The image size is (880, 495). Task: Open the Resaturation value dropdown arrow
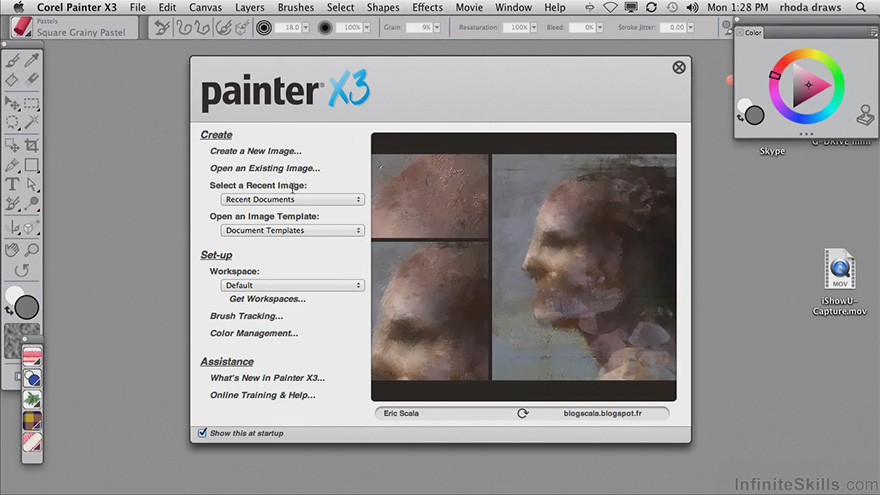(x=533, y=27)
